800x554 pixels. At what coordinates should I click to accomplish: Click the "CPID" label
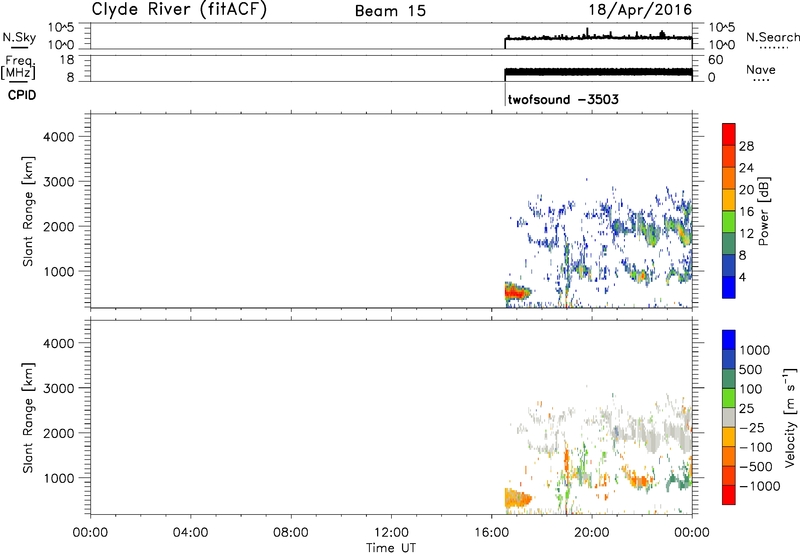[x=22, y=95]
